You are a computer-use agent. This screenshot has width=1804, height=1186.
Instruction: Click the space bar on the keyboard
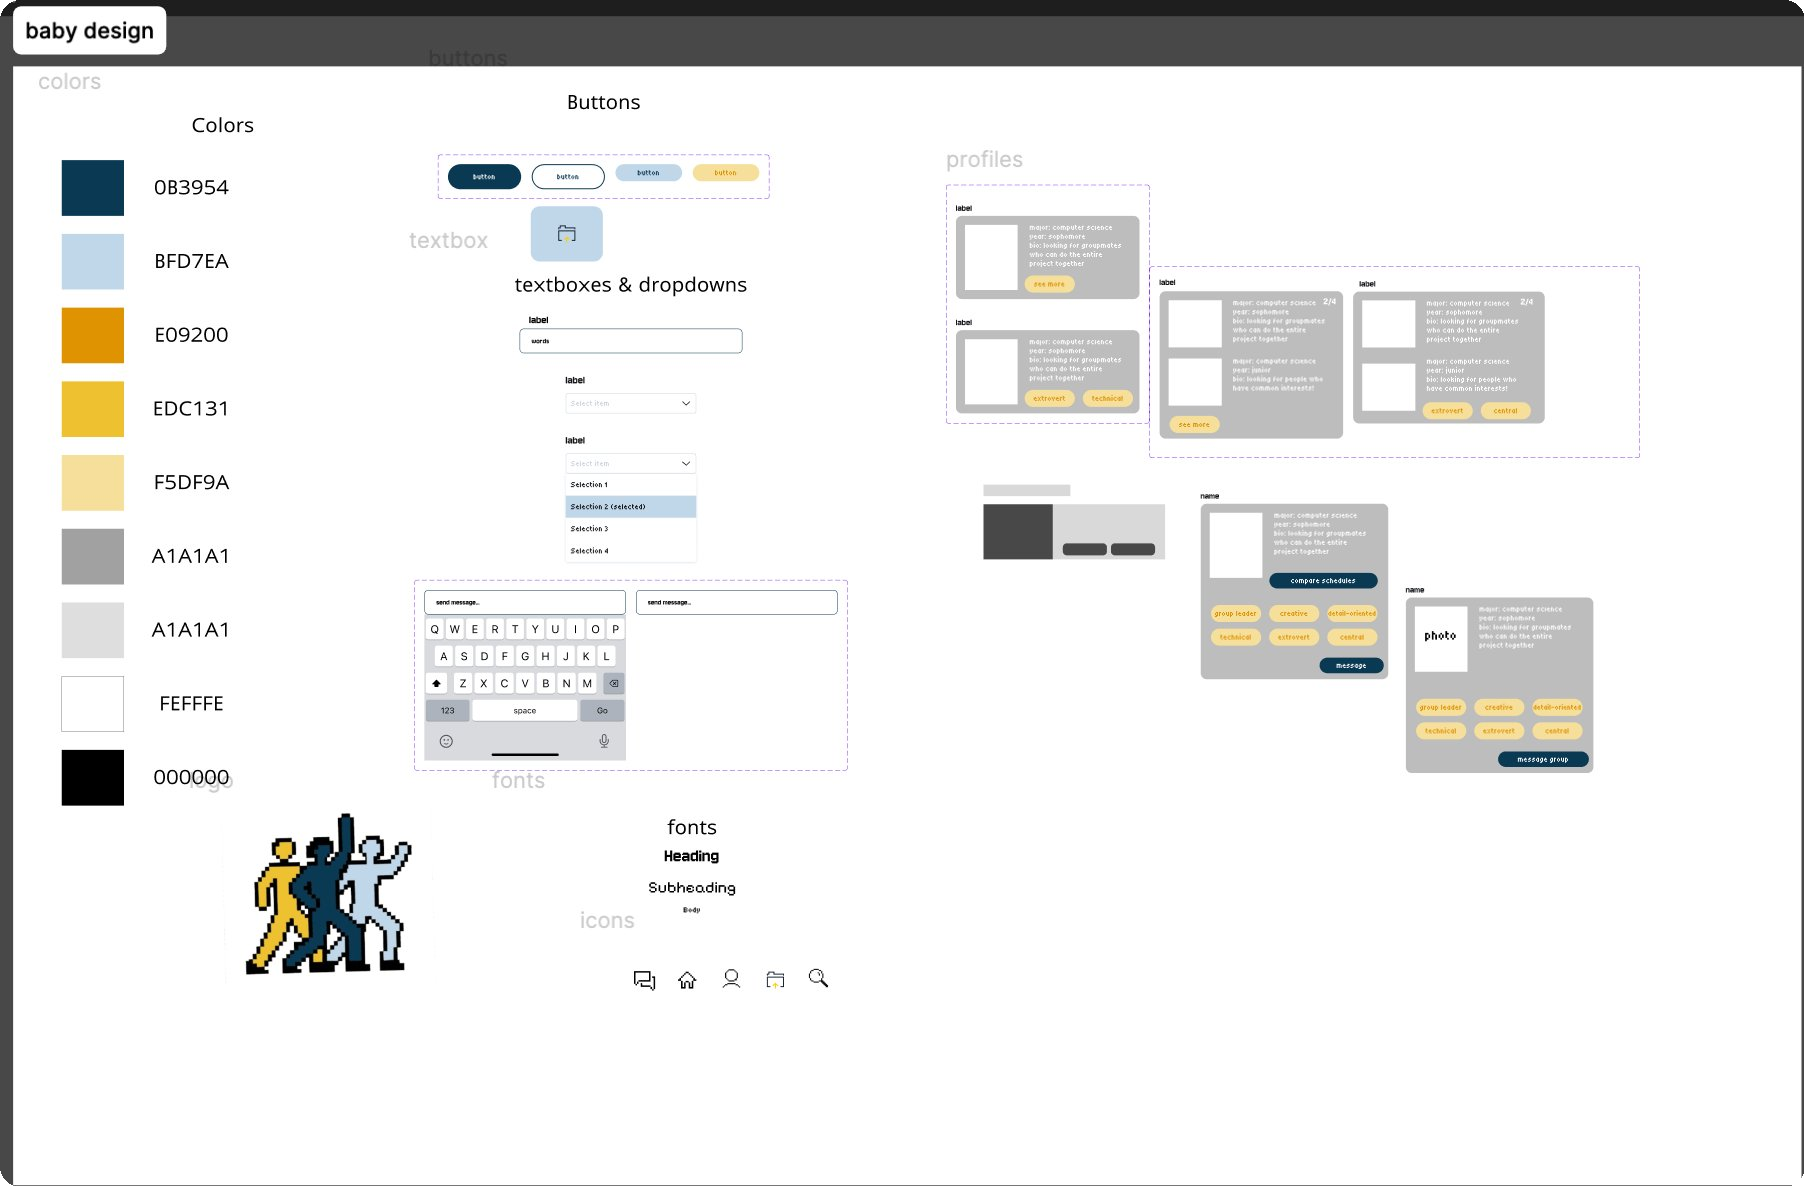pyautogui.click(x=524, y=711)
